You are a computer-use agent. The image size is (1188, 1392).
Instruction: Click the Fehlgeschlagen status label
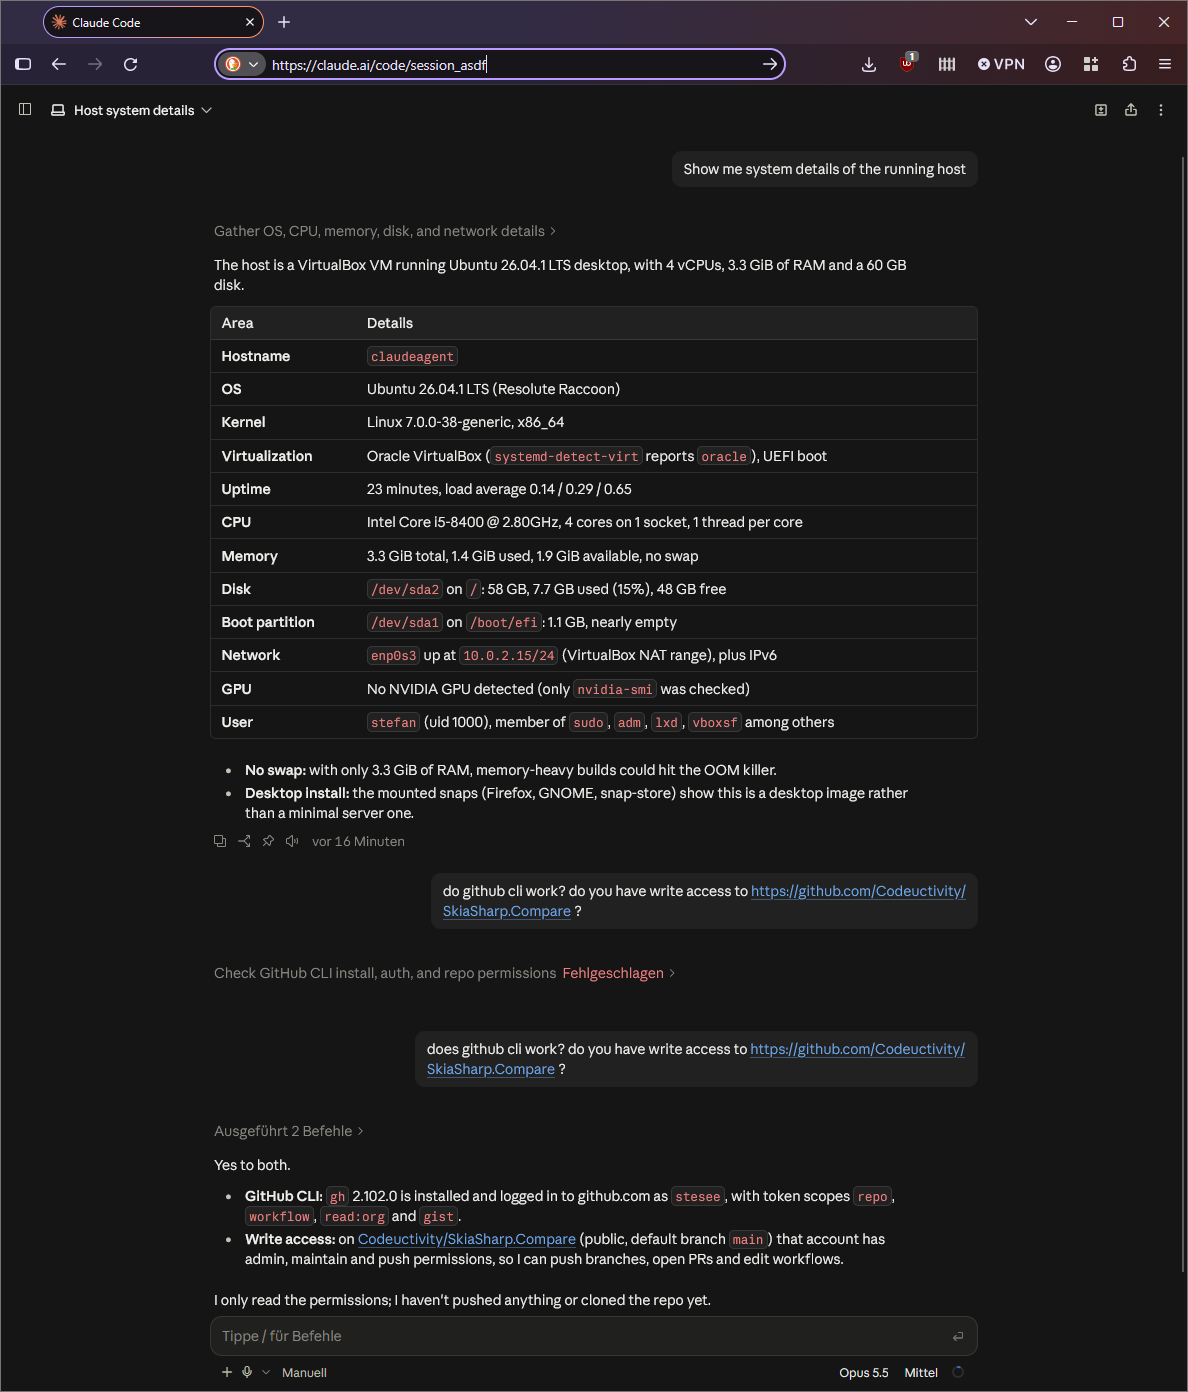613,973
